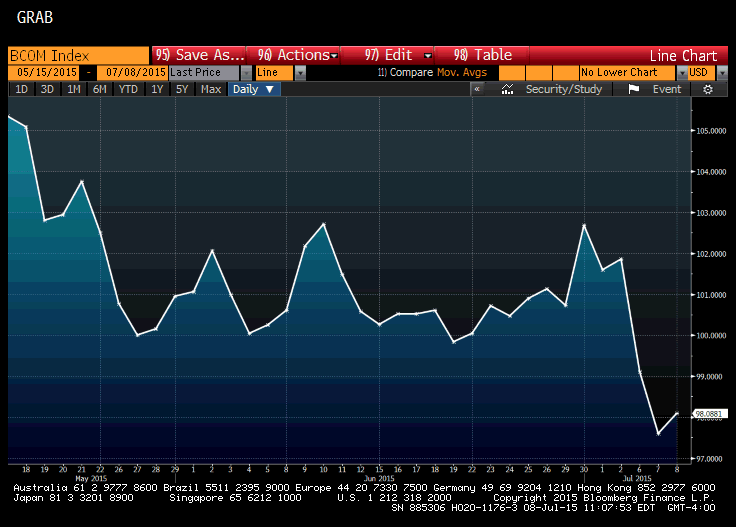
Task: Select the Max time range
Action: pos(211,89)
